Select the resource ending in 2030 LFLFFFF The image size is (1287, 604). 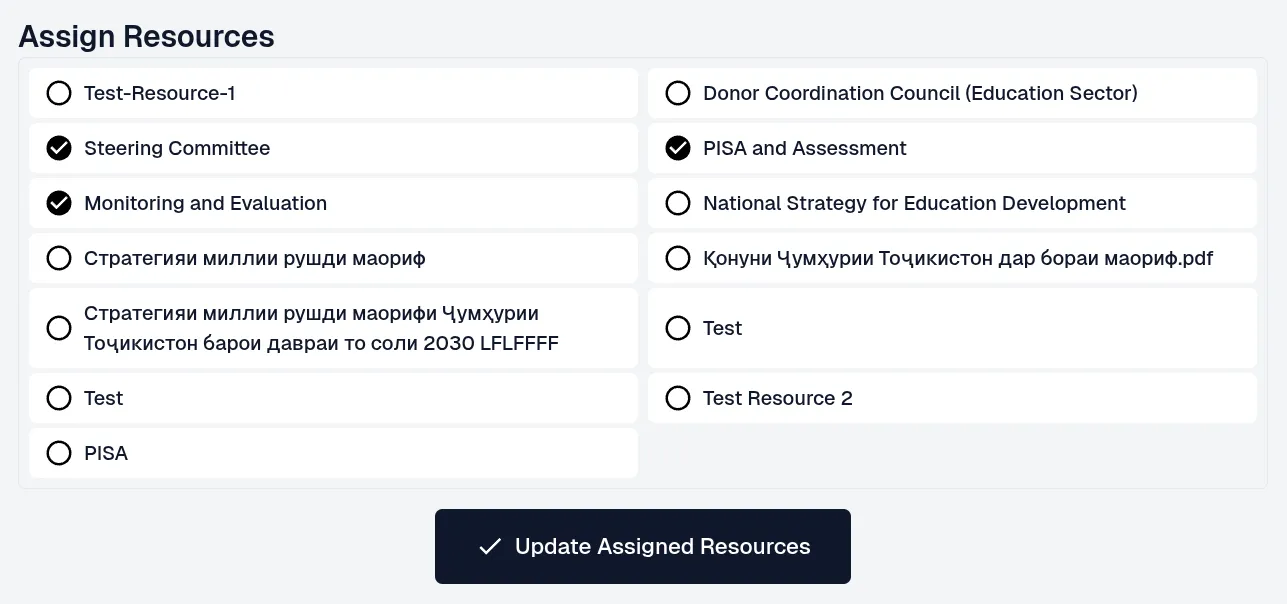59,328
